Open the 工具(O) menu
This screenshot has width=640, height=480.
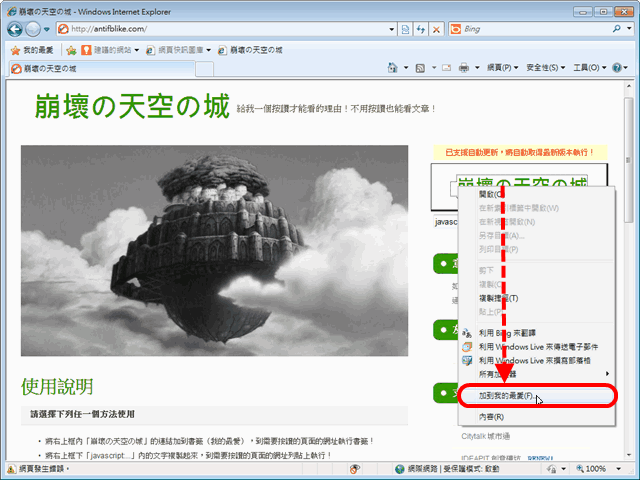[x=589, y=68]
